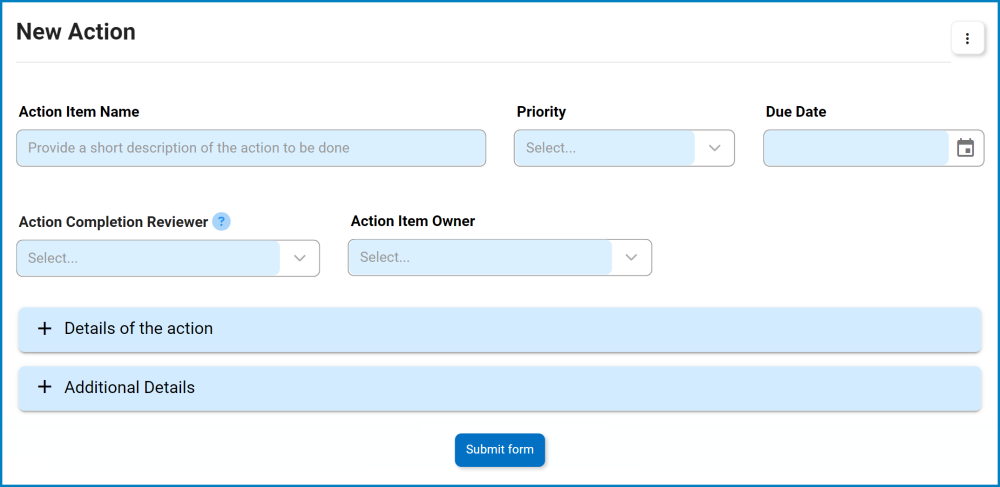
Task: Click the help icon beside Action Completion Reviewer
Action: point(222,222)
